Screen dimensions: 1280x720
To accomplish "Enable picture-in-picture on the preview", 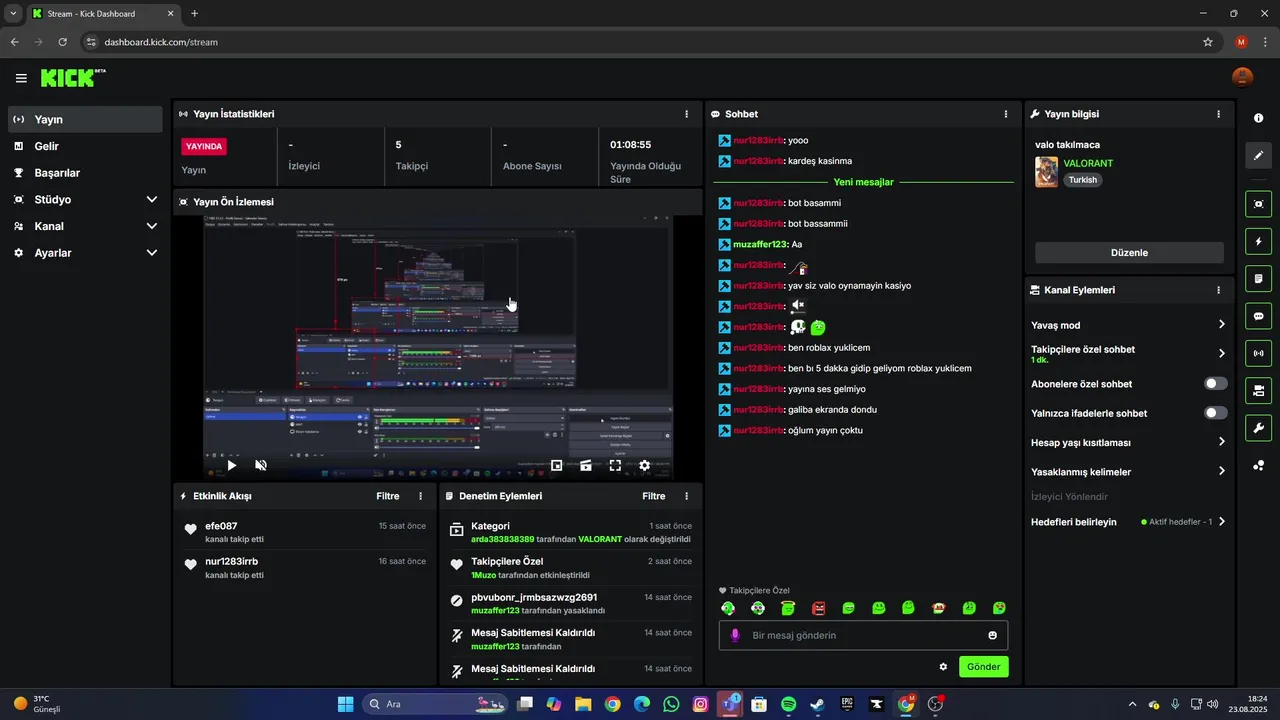I will [557, 465].
